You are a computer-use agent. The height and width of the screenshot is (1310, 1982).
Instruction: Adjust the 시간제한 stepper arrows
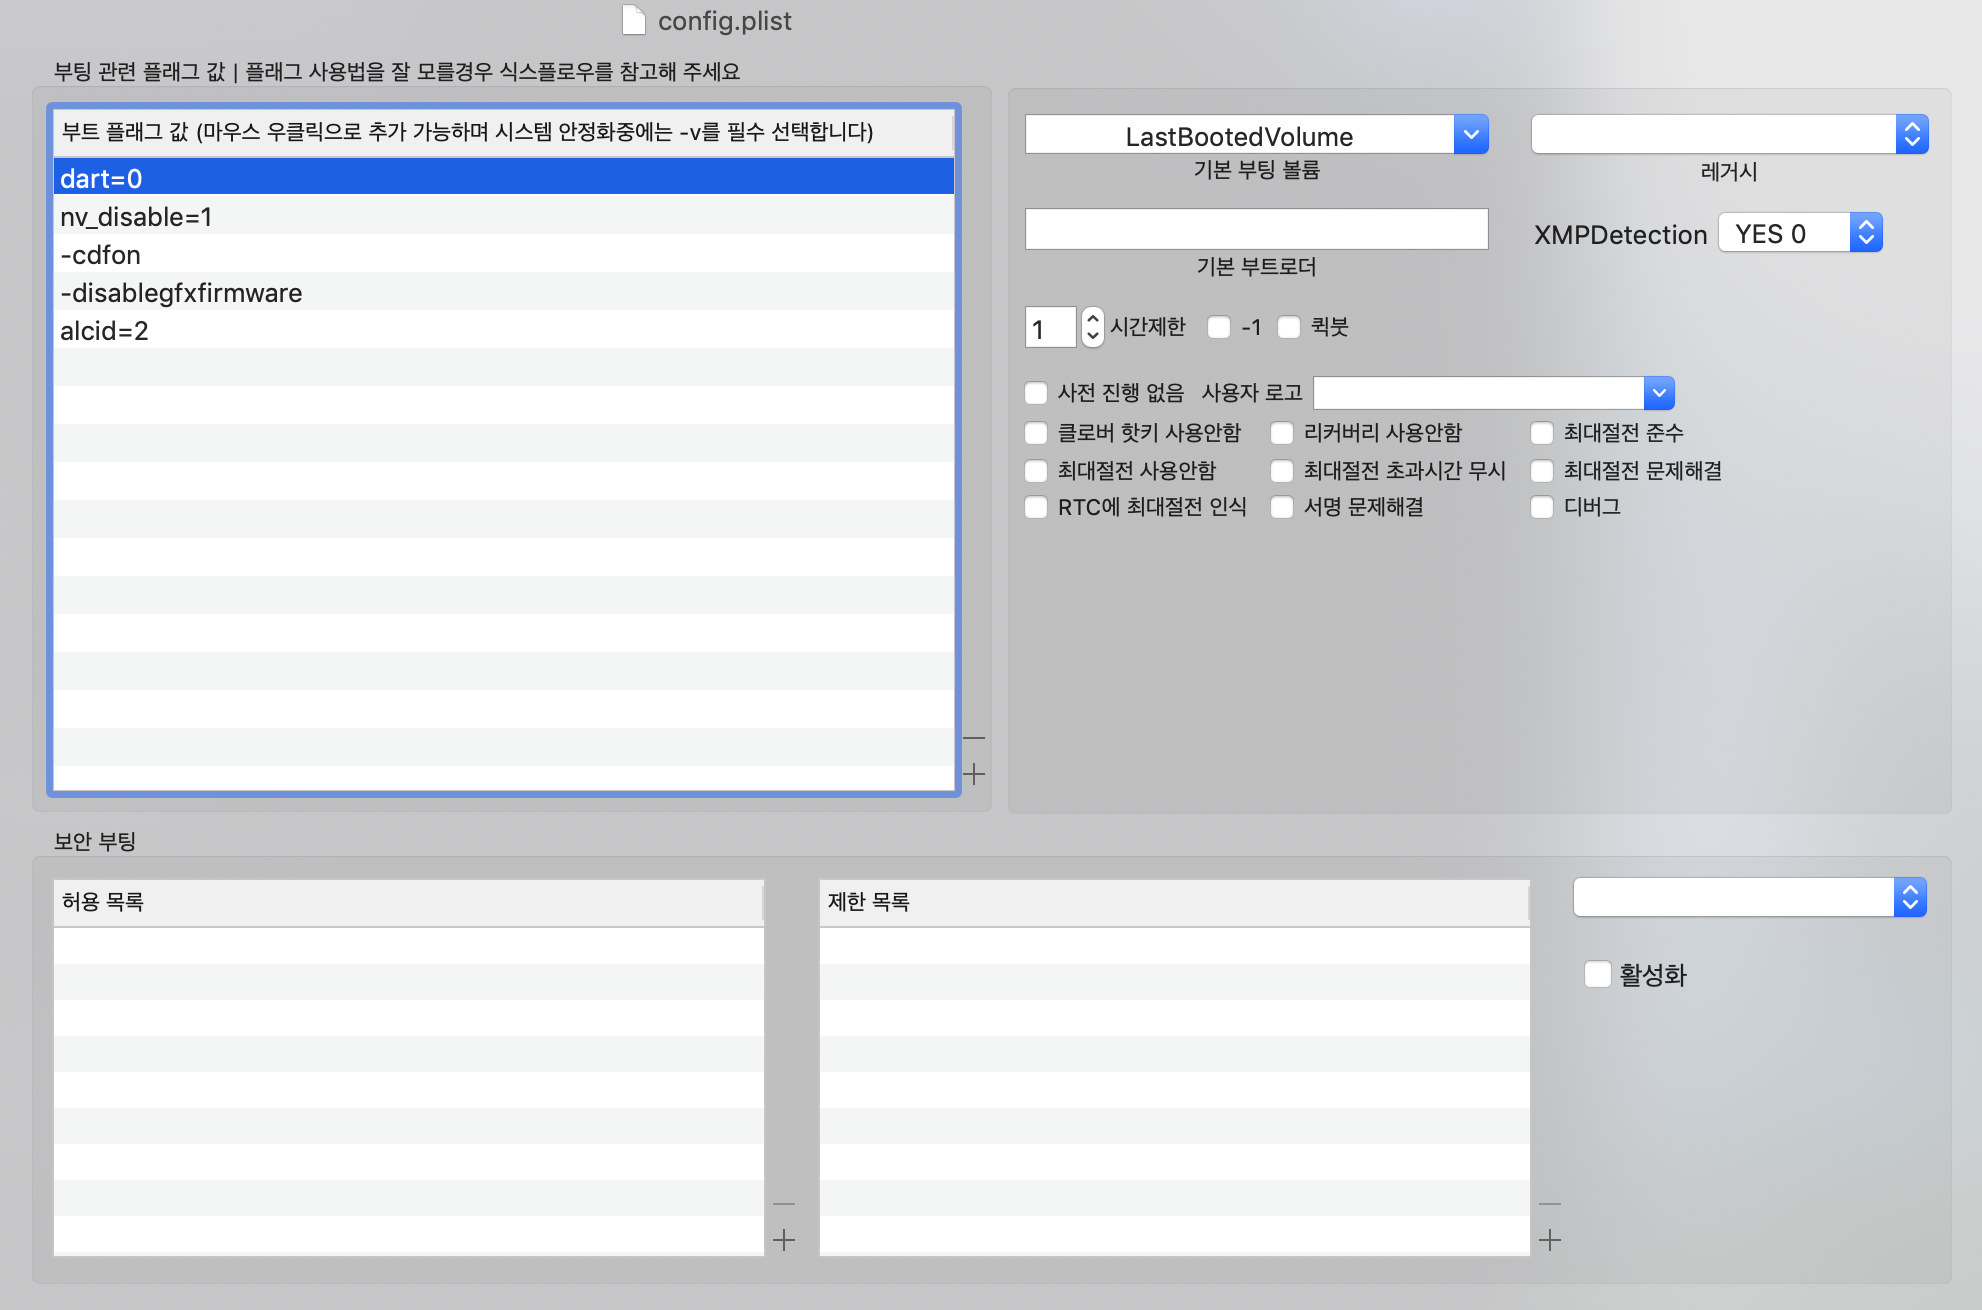[x=1092, y=327]
